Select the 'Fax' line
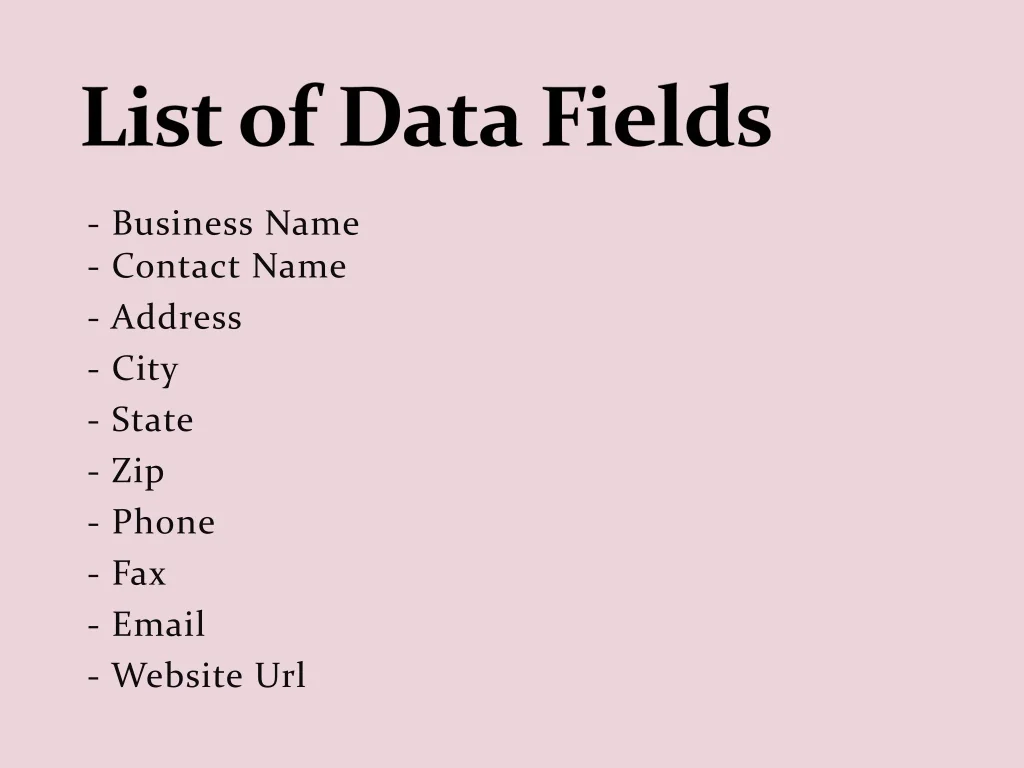1024x768 pixels. [139, 573]
